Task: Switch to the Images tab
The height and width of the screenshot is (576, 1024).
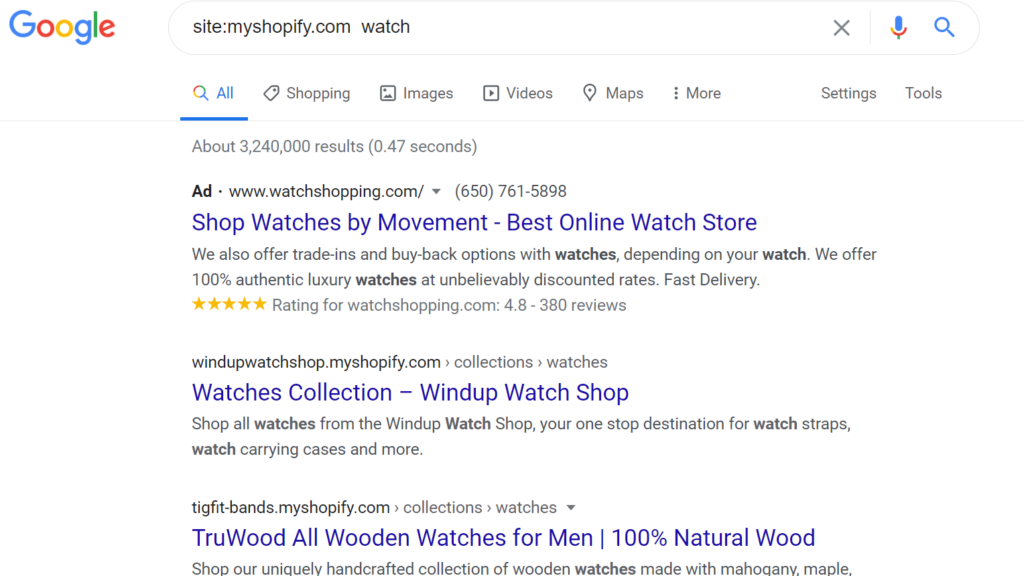Action: pos(416,93)
